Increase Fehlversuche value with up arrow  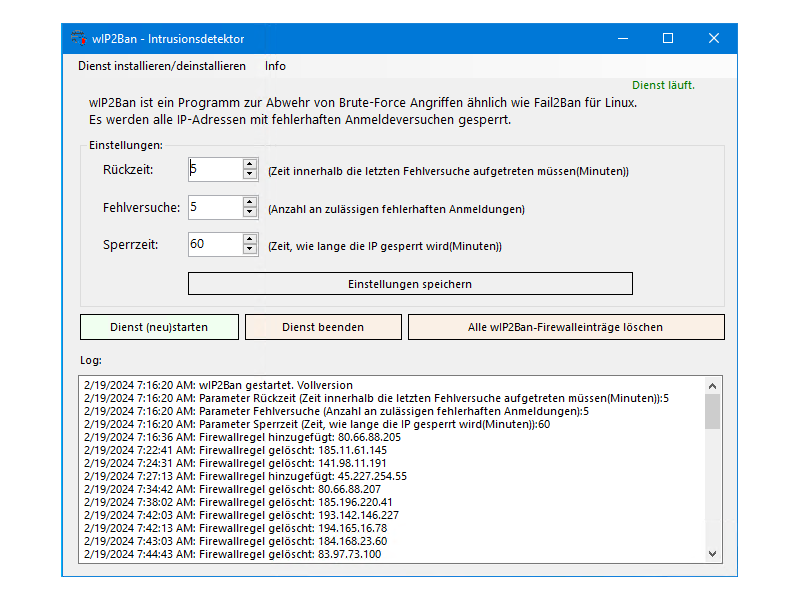(250, 201)
